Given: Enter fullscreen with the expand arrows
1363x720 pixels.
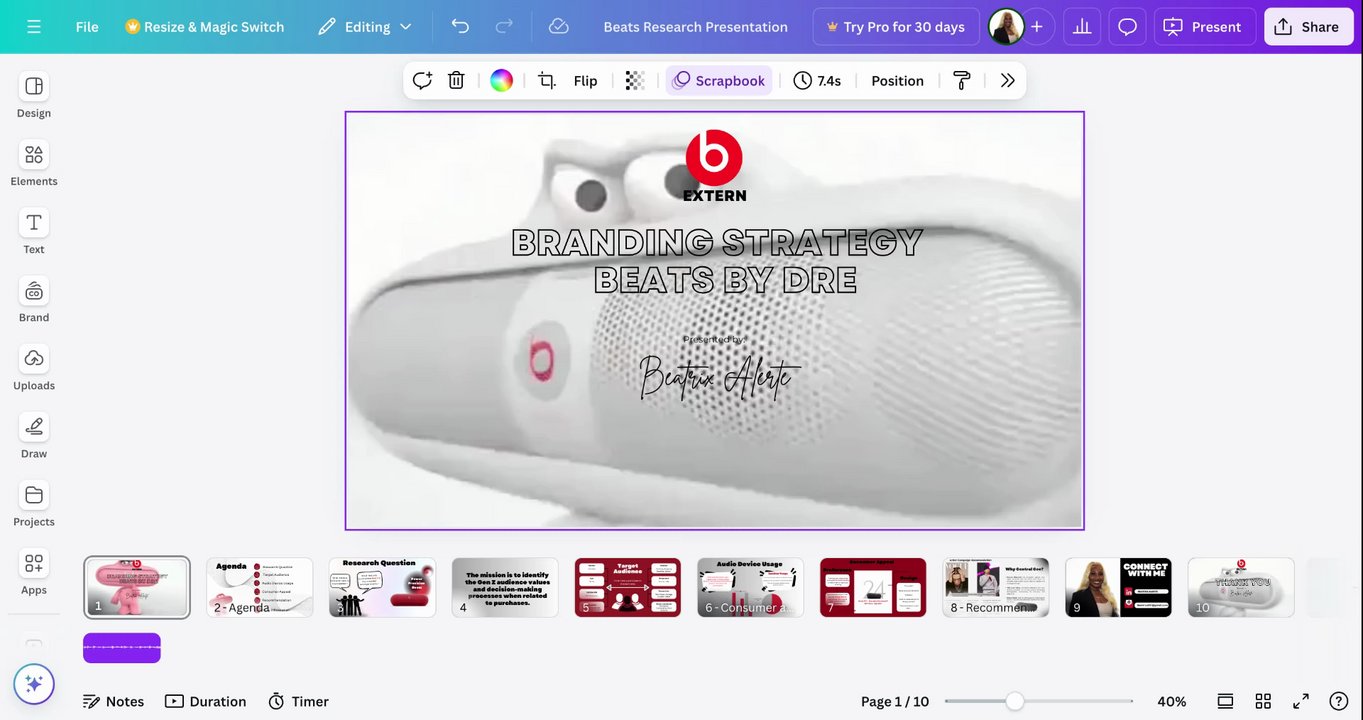Looking at the screenshot, I should point(1301,702).
